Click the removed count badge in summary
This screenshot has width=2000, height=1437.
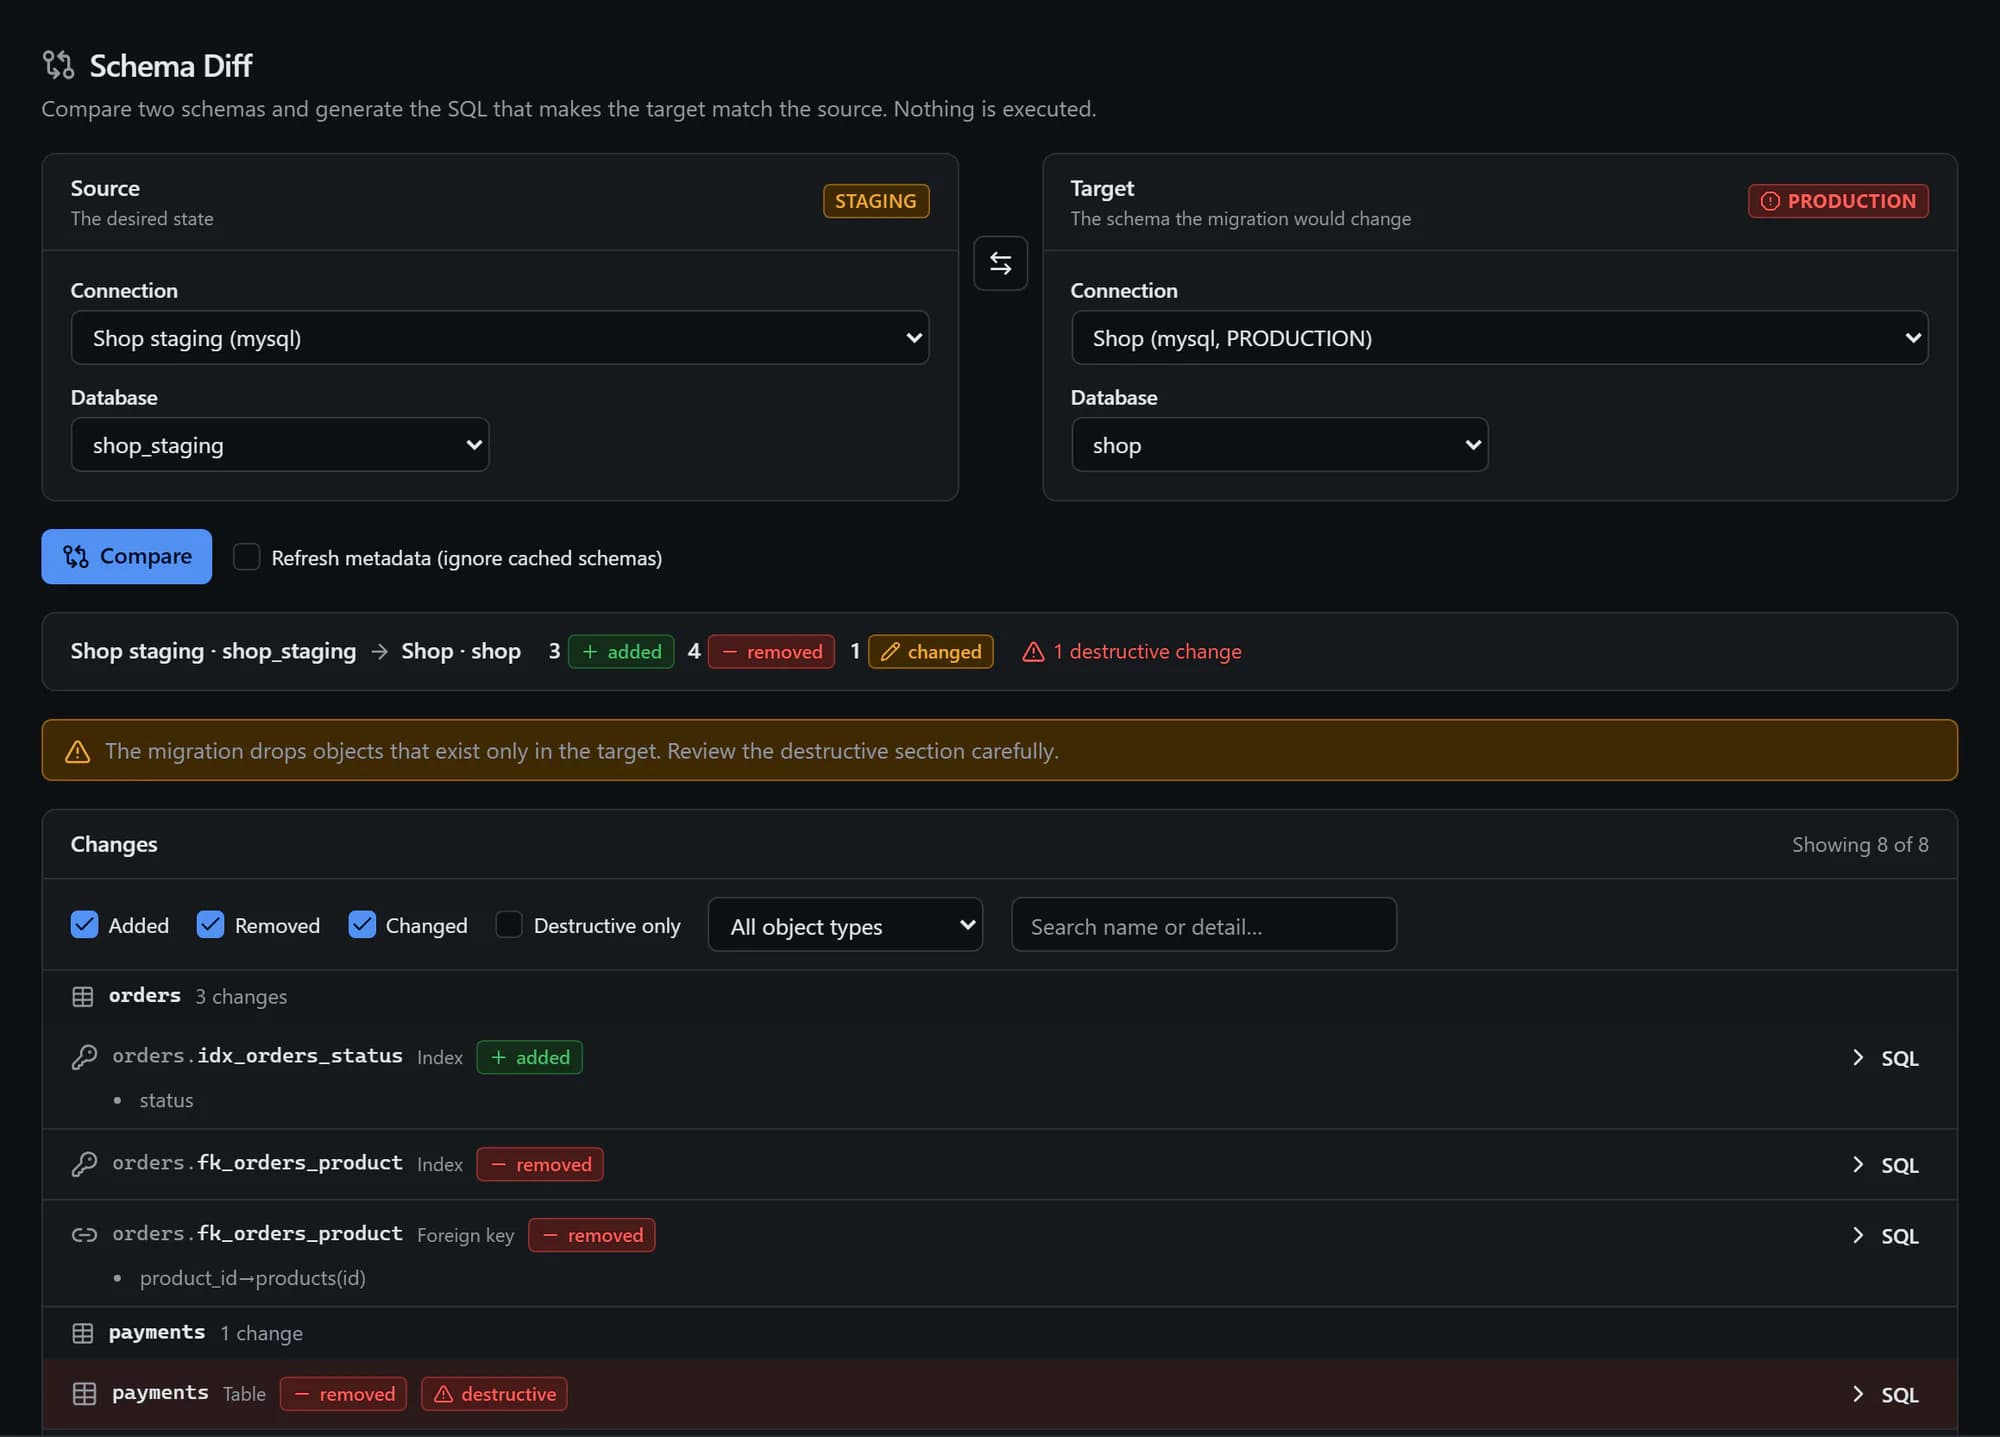click(771, 652)
